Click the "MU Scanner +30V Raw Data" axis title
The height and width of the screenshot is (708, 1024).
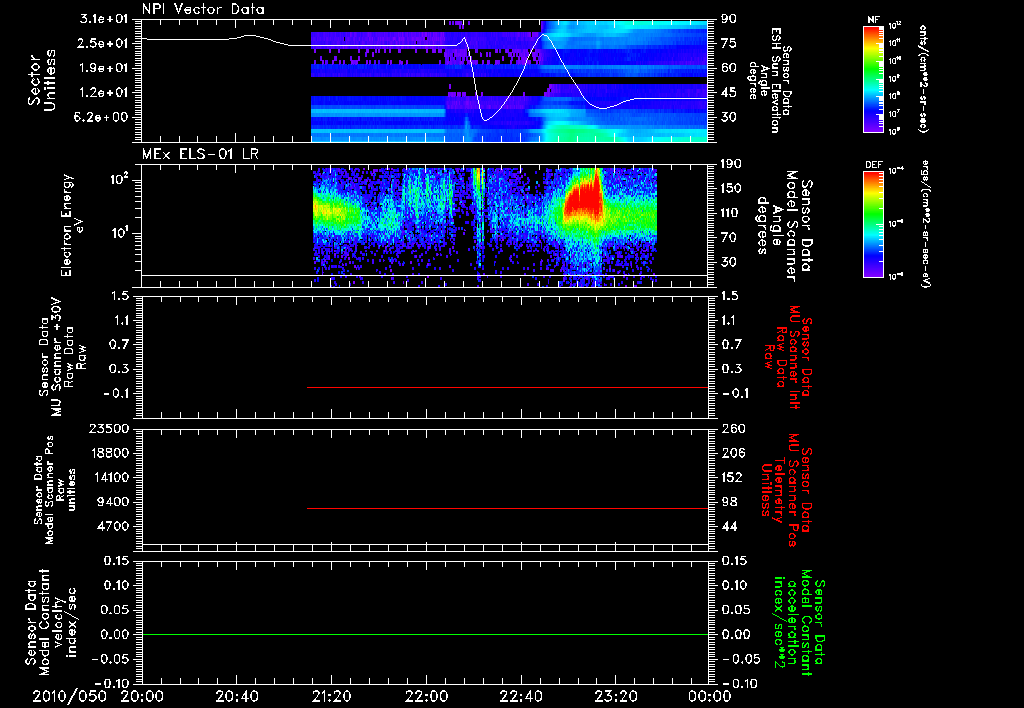[x=62, y=357]
